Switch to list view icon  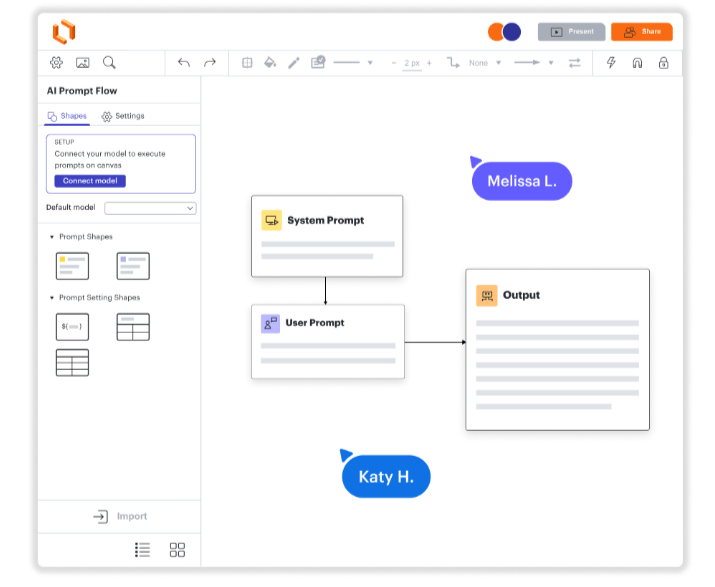(142, 550)
